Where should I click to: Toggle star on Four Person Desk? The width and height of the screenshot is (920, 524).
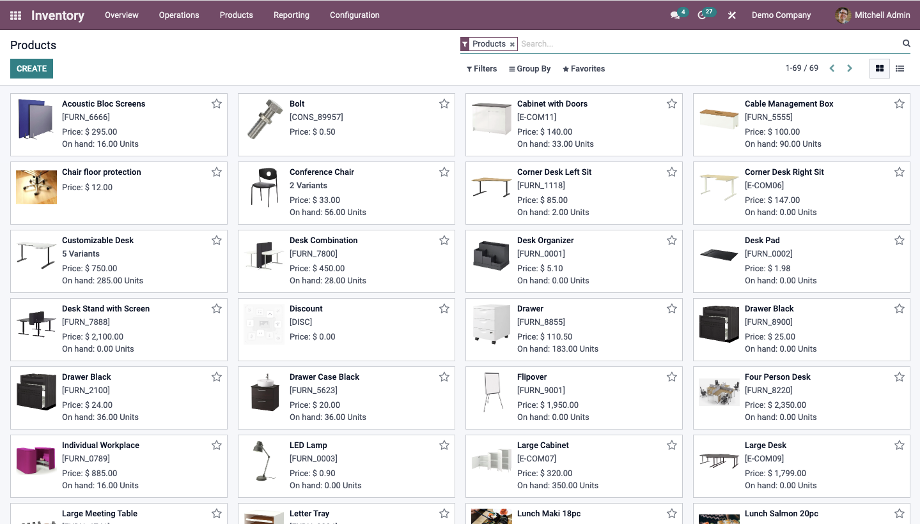(x=899, y=377)
